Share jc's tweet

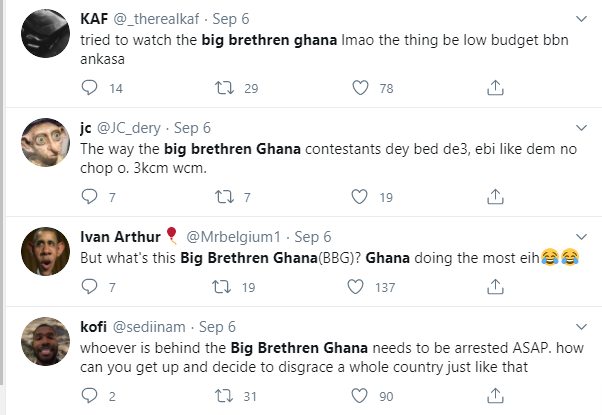click(x=494, y=197)
